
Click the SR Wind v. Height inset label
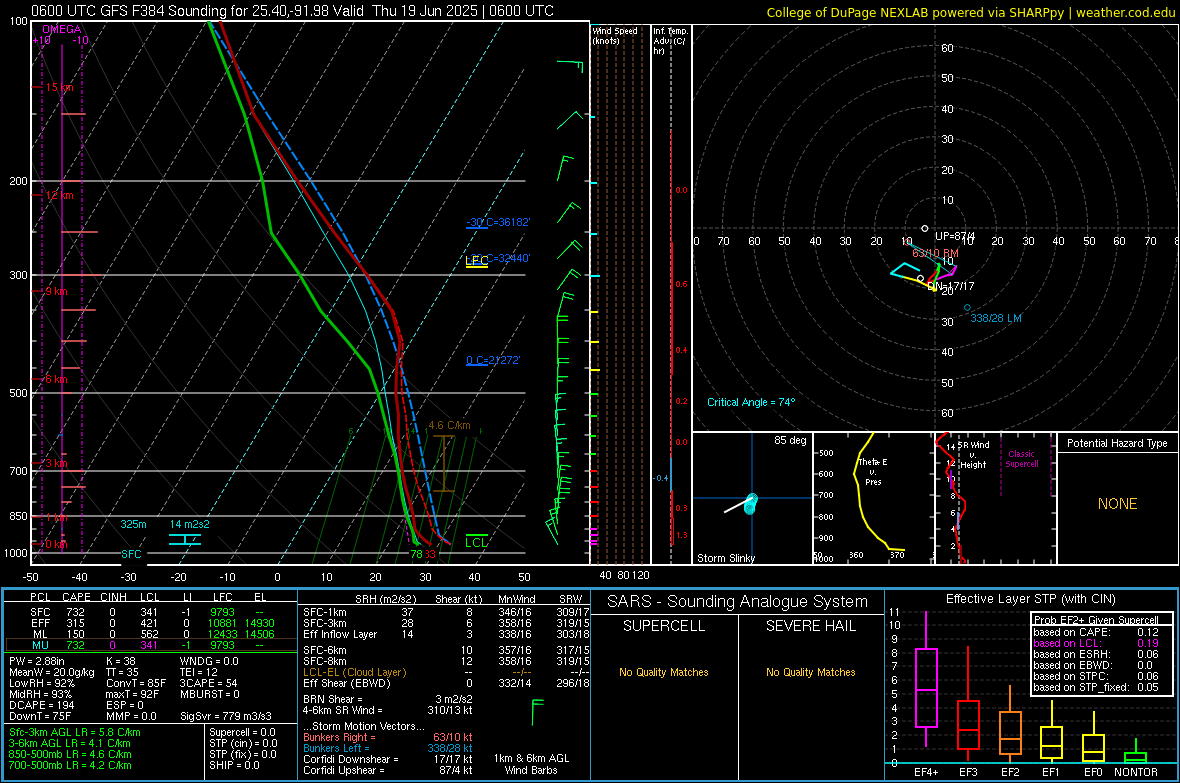point(973,455)
